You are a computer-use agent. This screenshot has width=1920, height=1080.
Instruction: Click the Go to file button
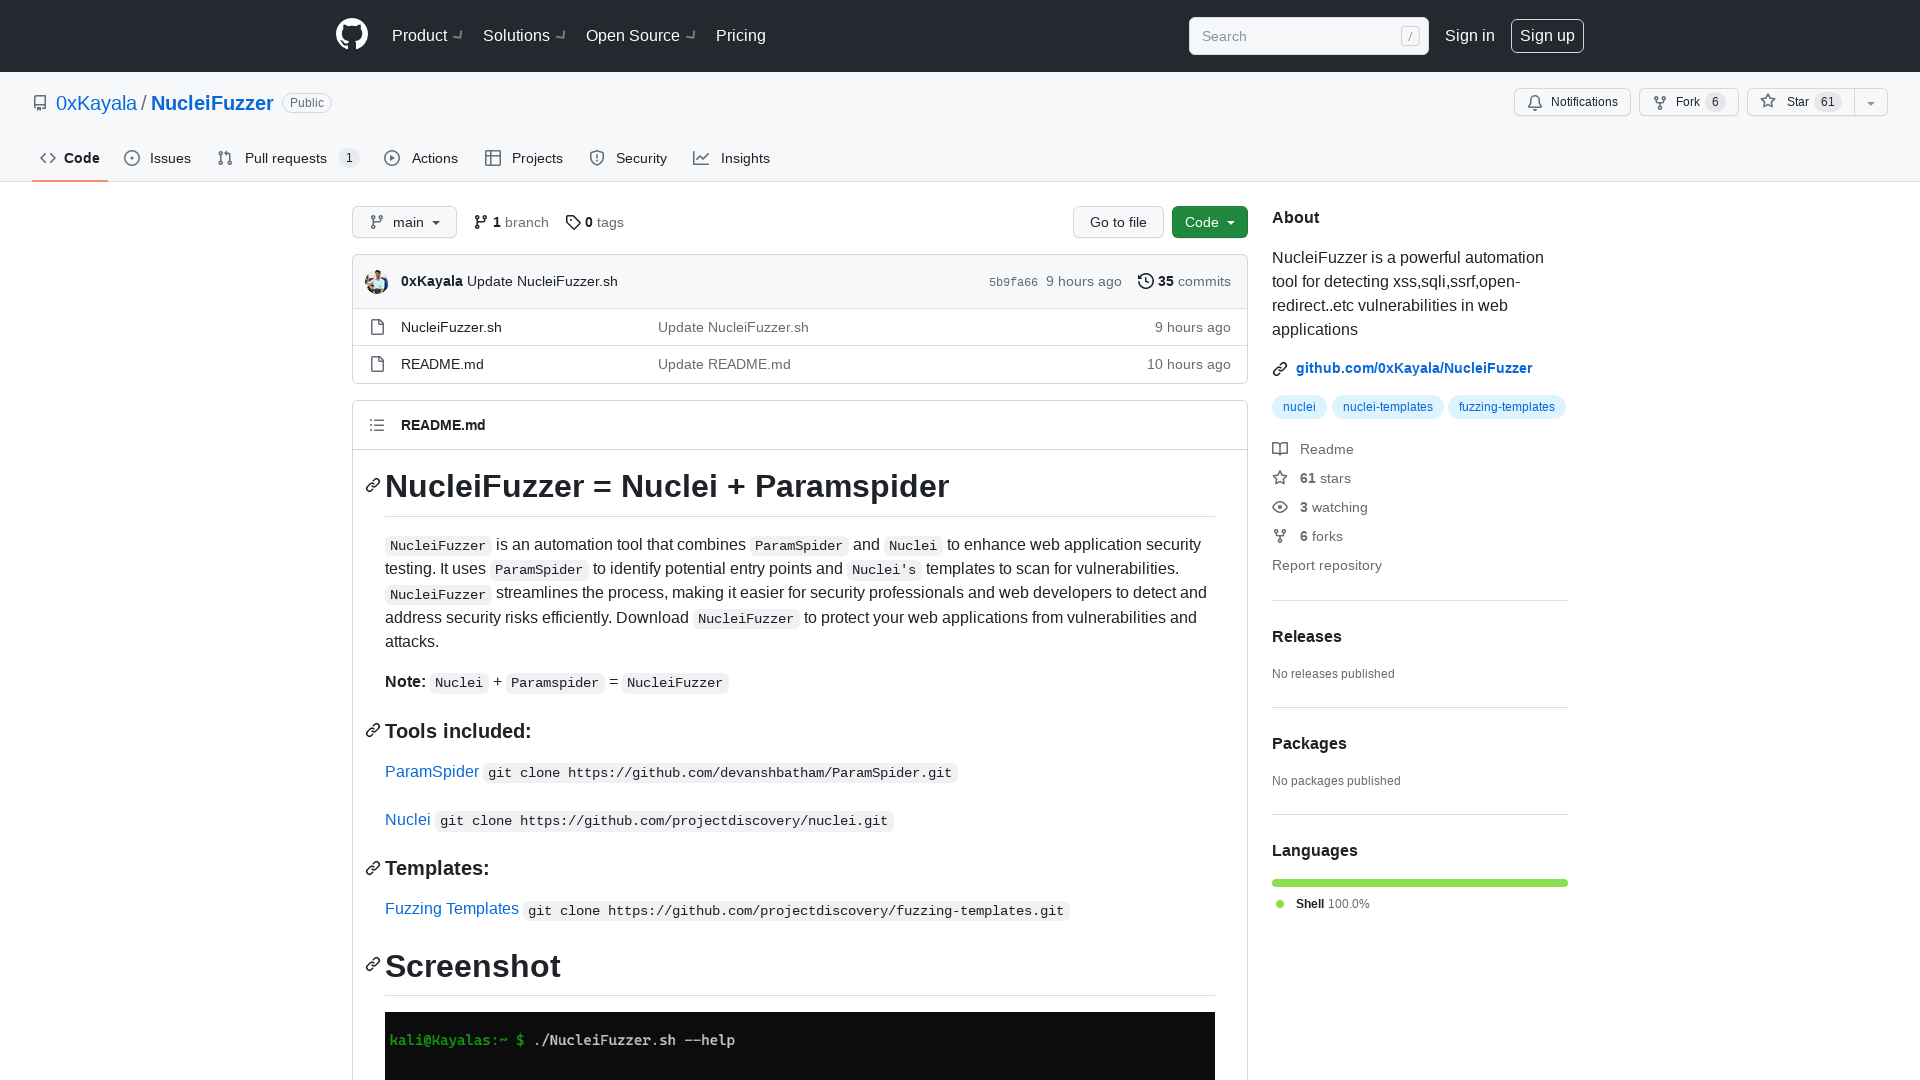(1117, 222)
